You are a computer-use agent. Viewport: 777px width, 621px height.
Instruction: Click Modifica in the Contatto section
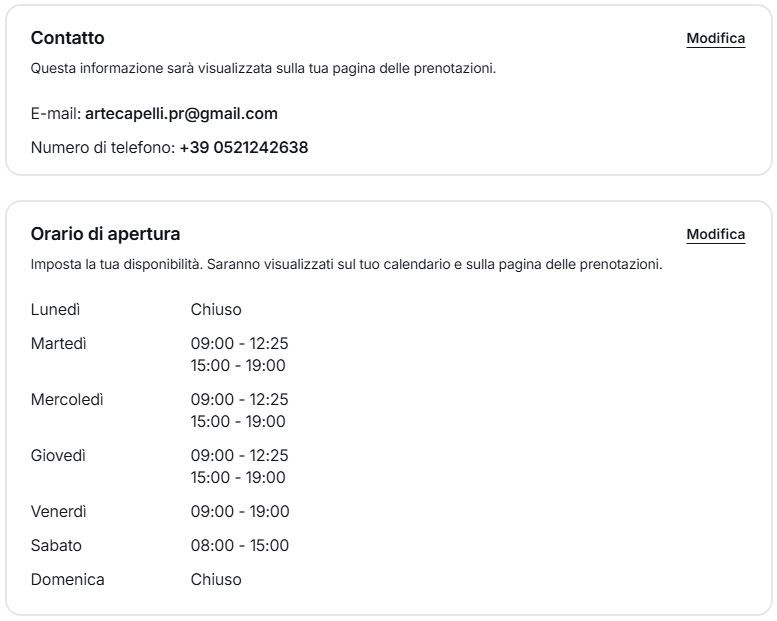tap(715, 39)
